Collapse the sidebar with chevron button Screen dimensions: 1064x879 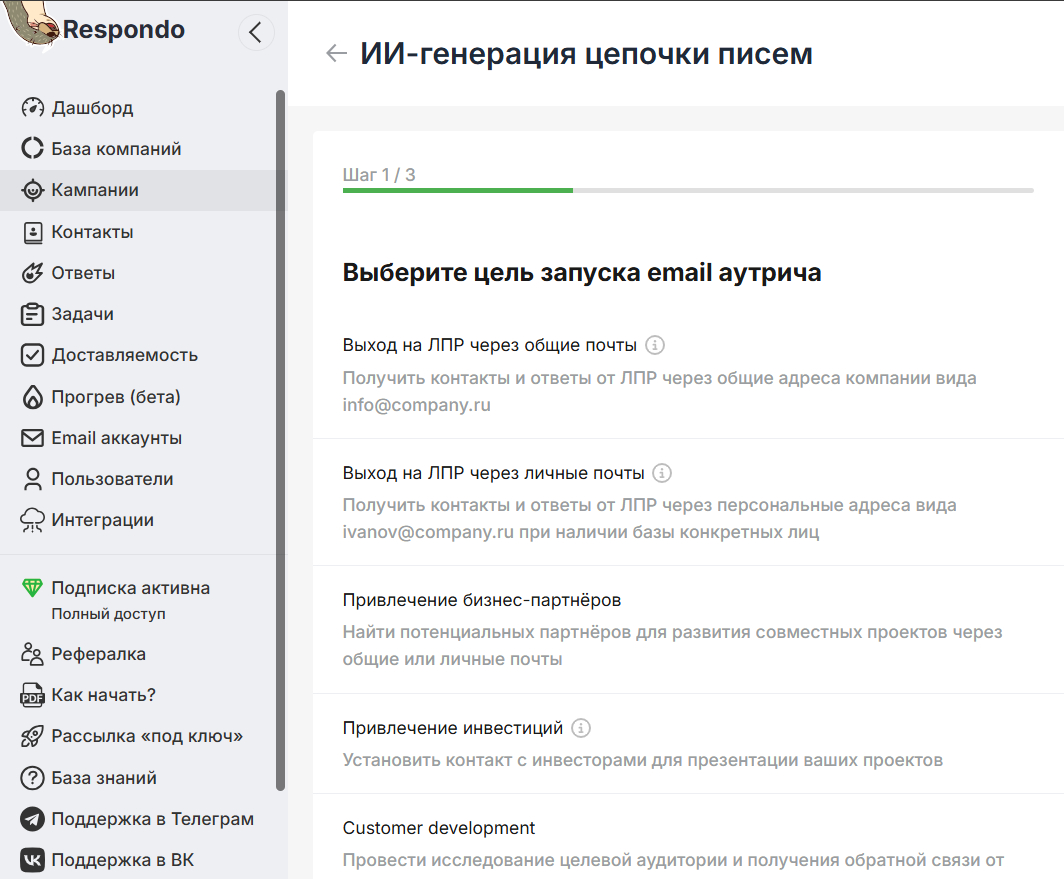point(256,32)
